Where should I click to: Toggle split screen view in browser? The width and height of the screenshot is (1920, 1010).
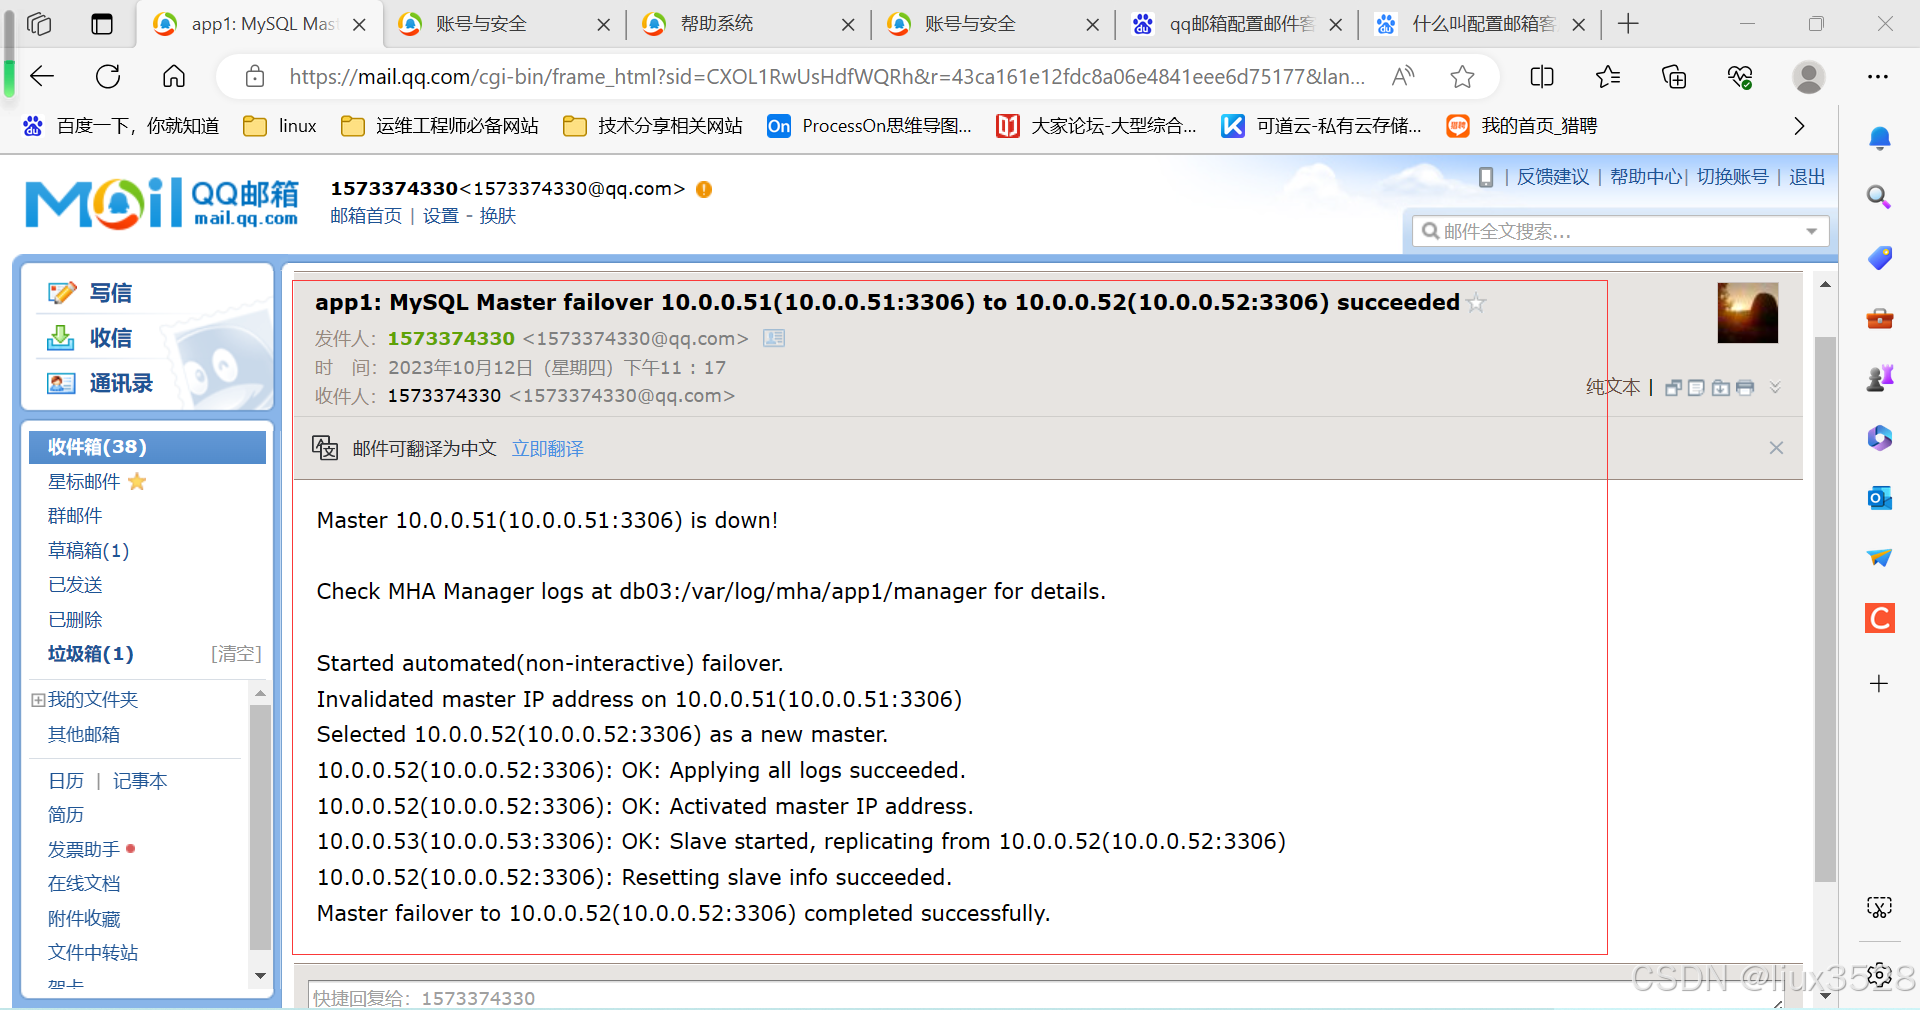[x=1542, y=76]
